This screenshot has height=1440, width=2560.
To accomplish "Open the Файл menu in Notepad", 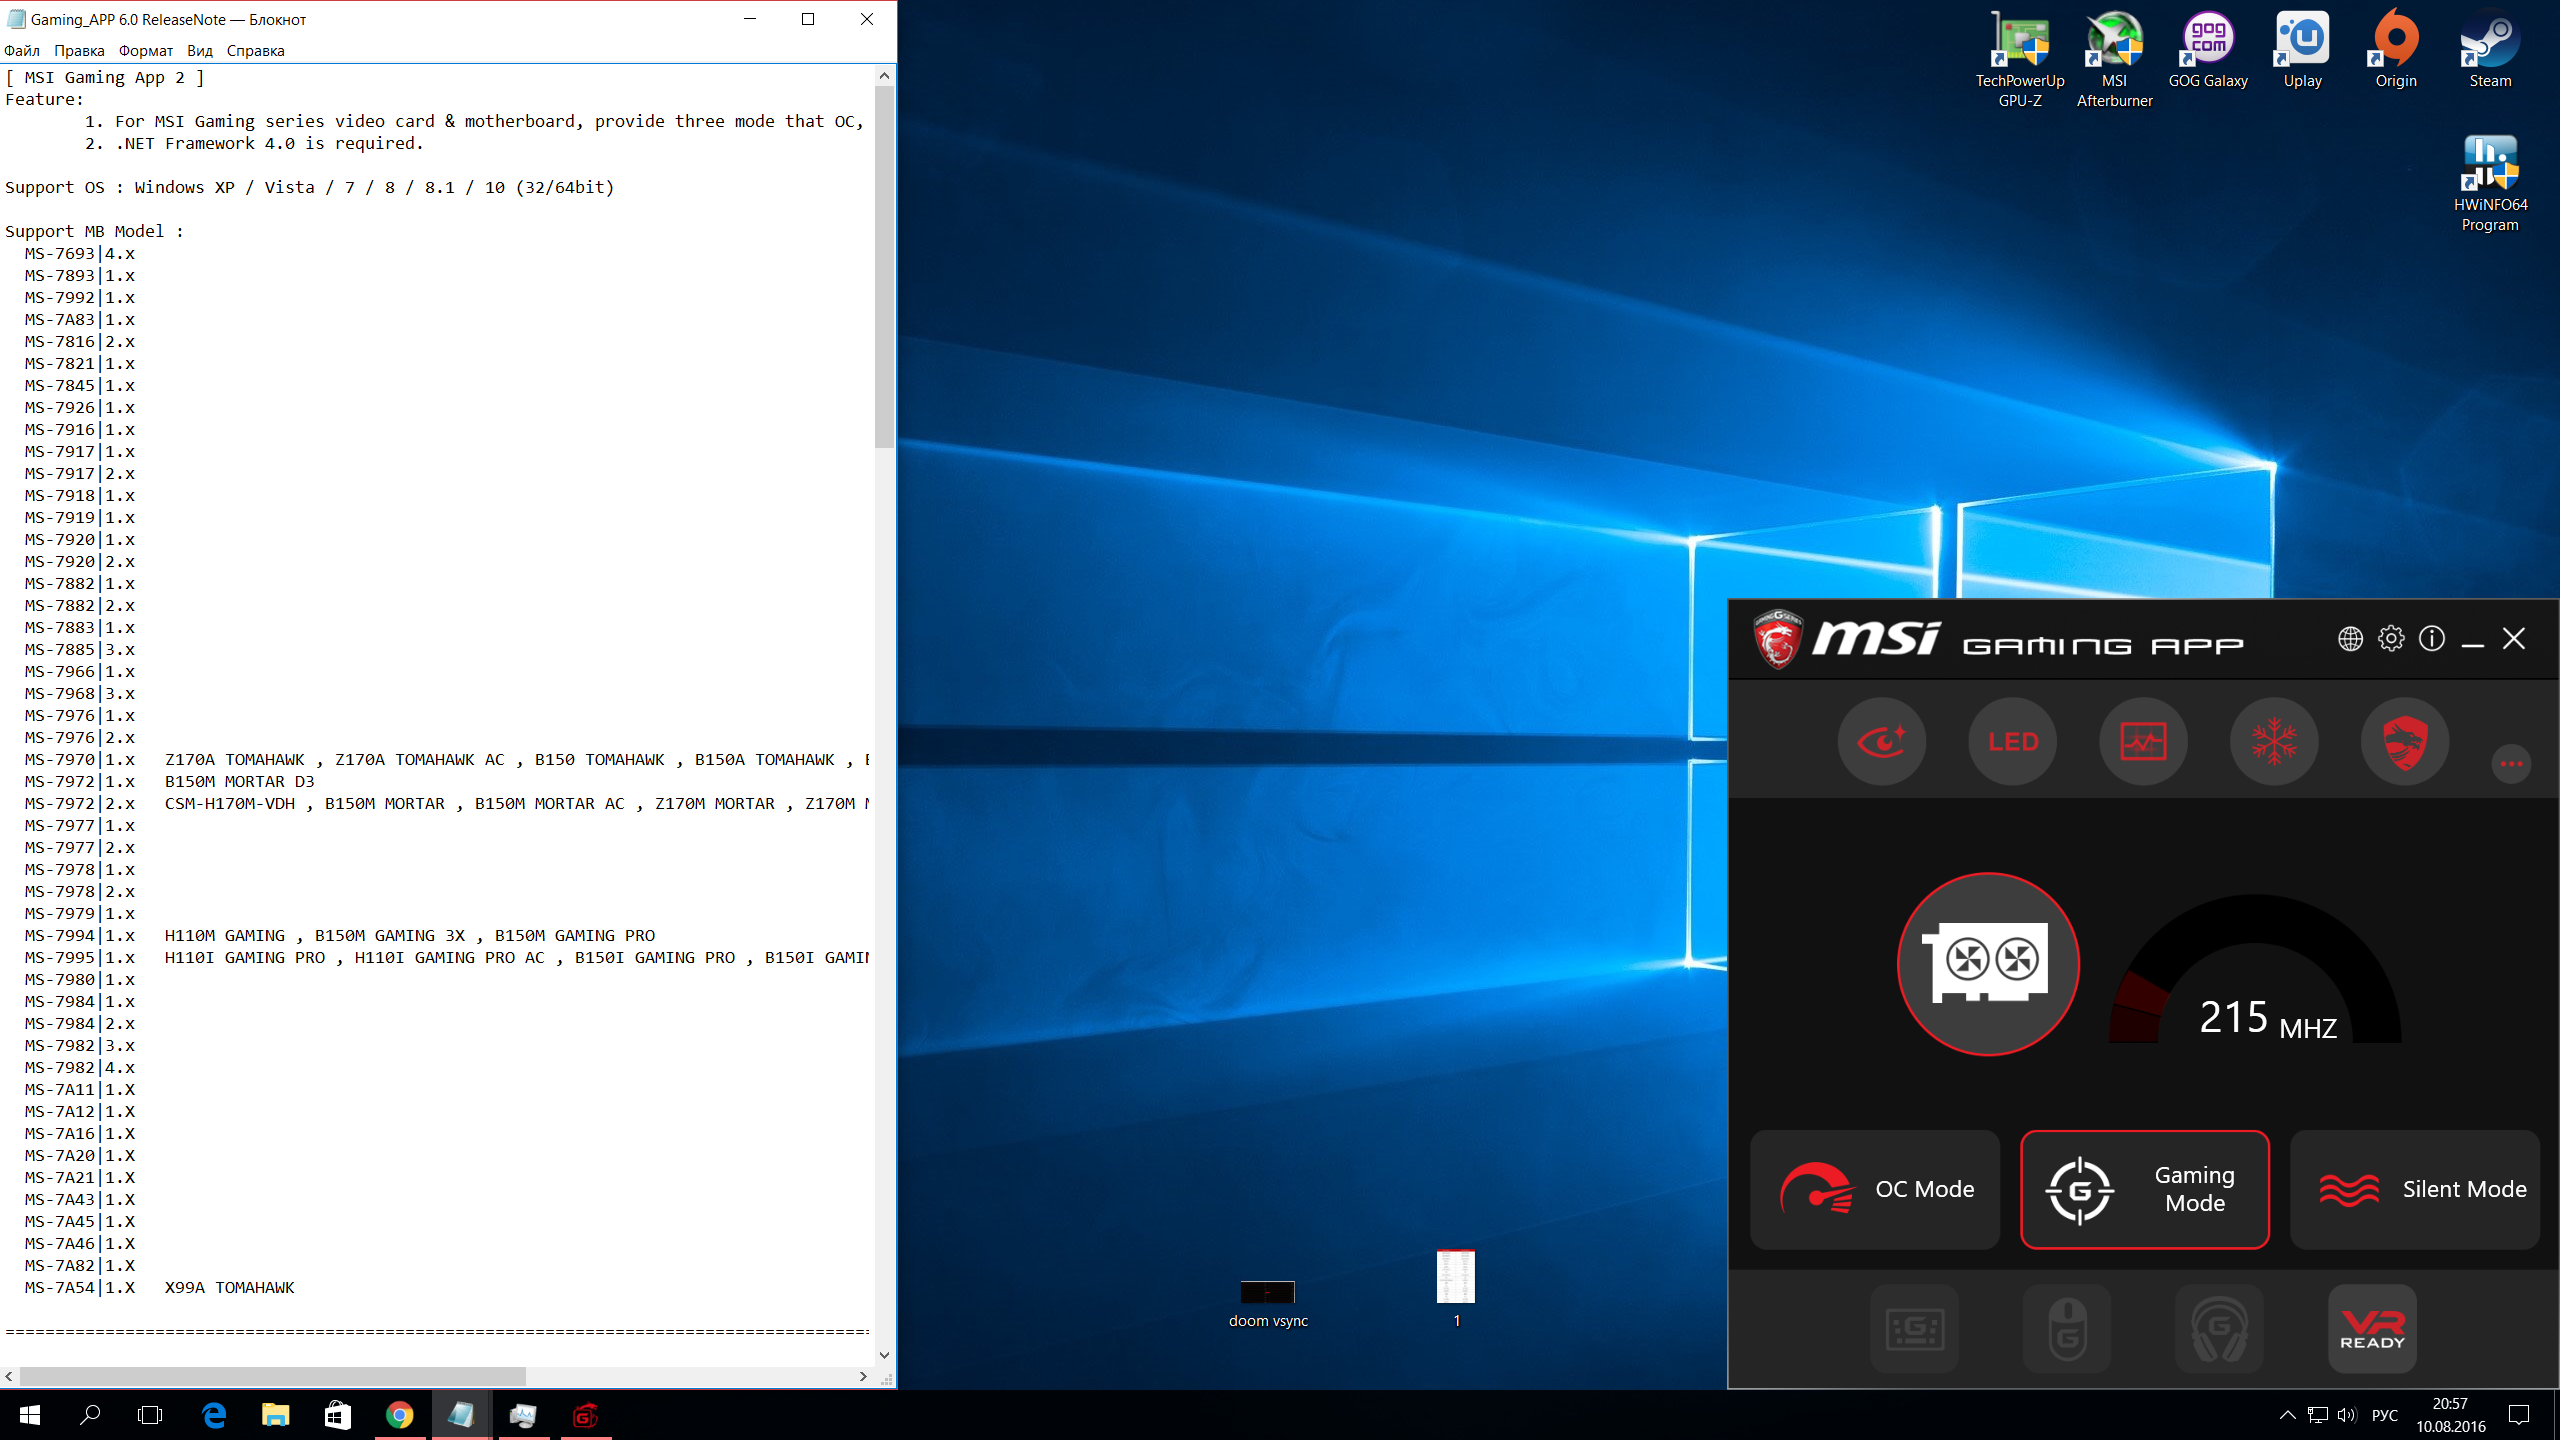I will pos(22,51).
